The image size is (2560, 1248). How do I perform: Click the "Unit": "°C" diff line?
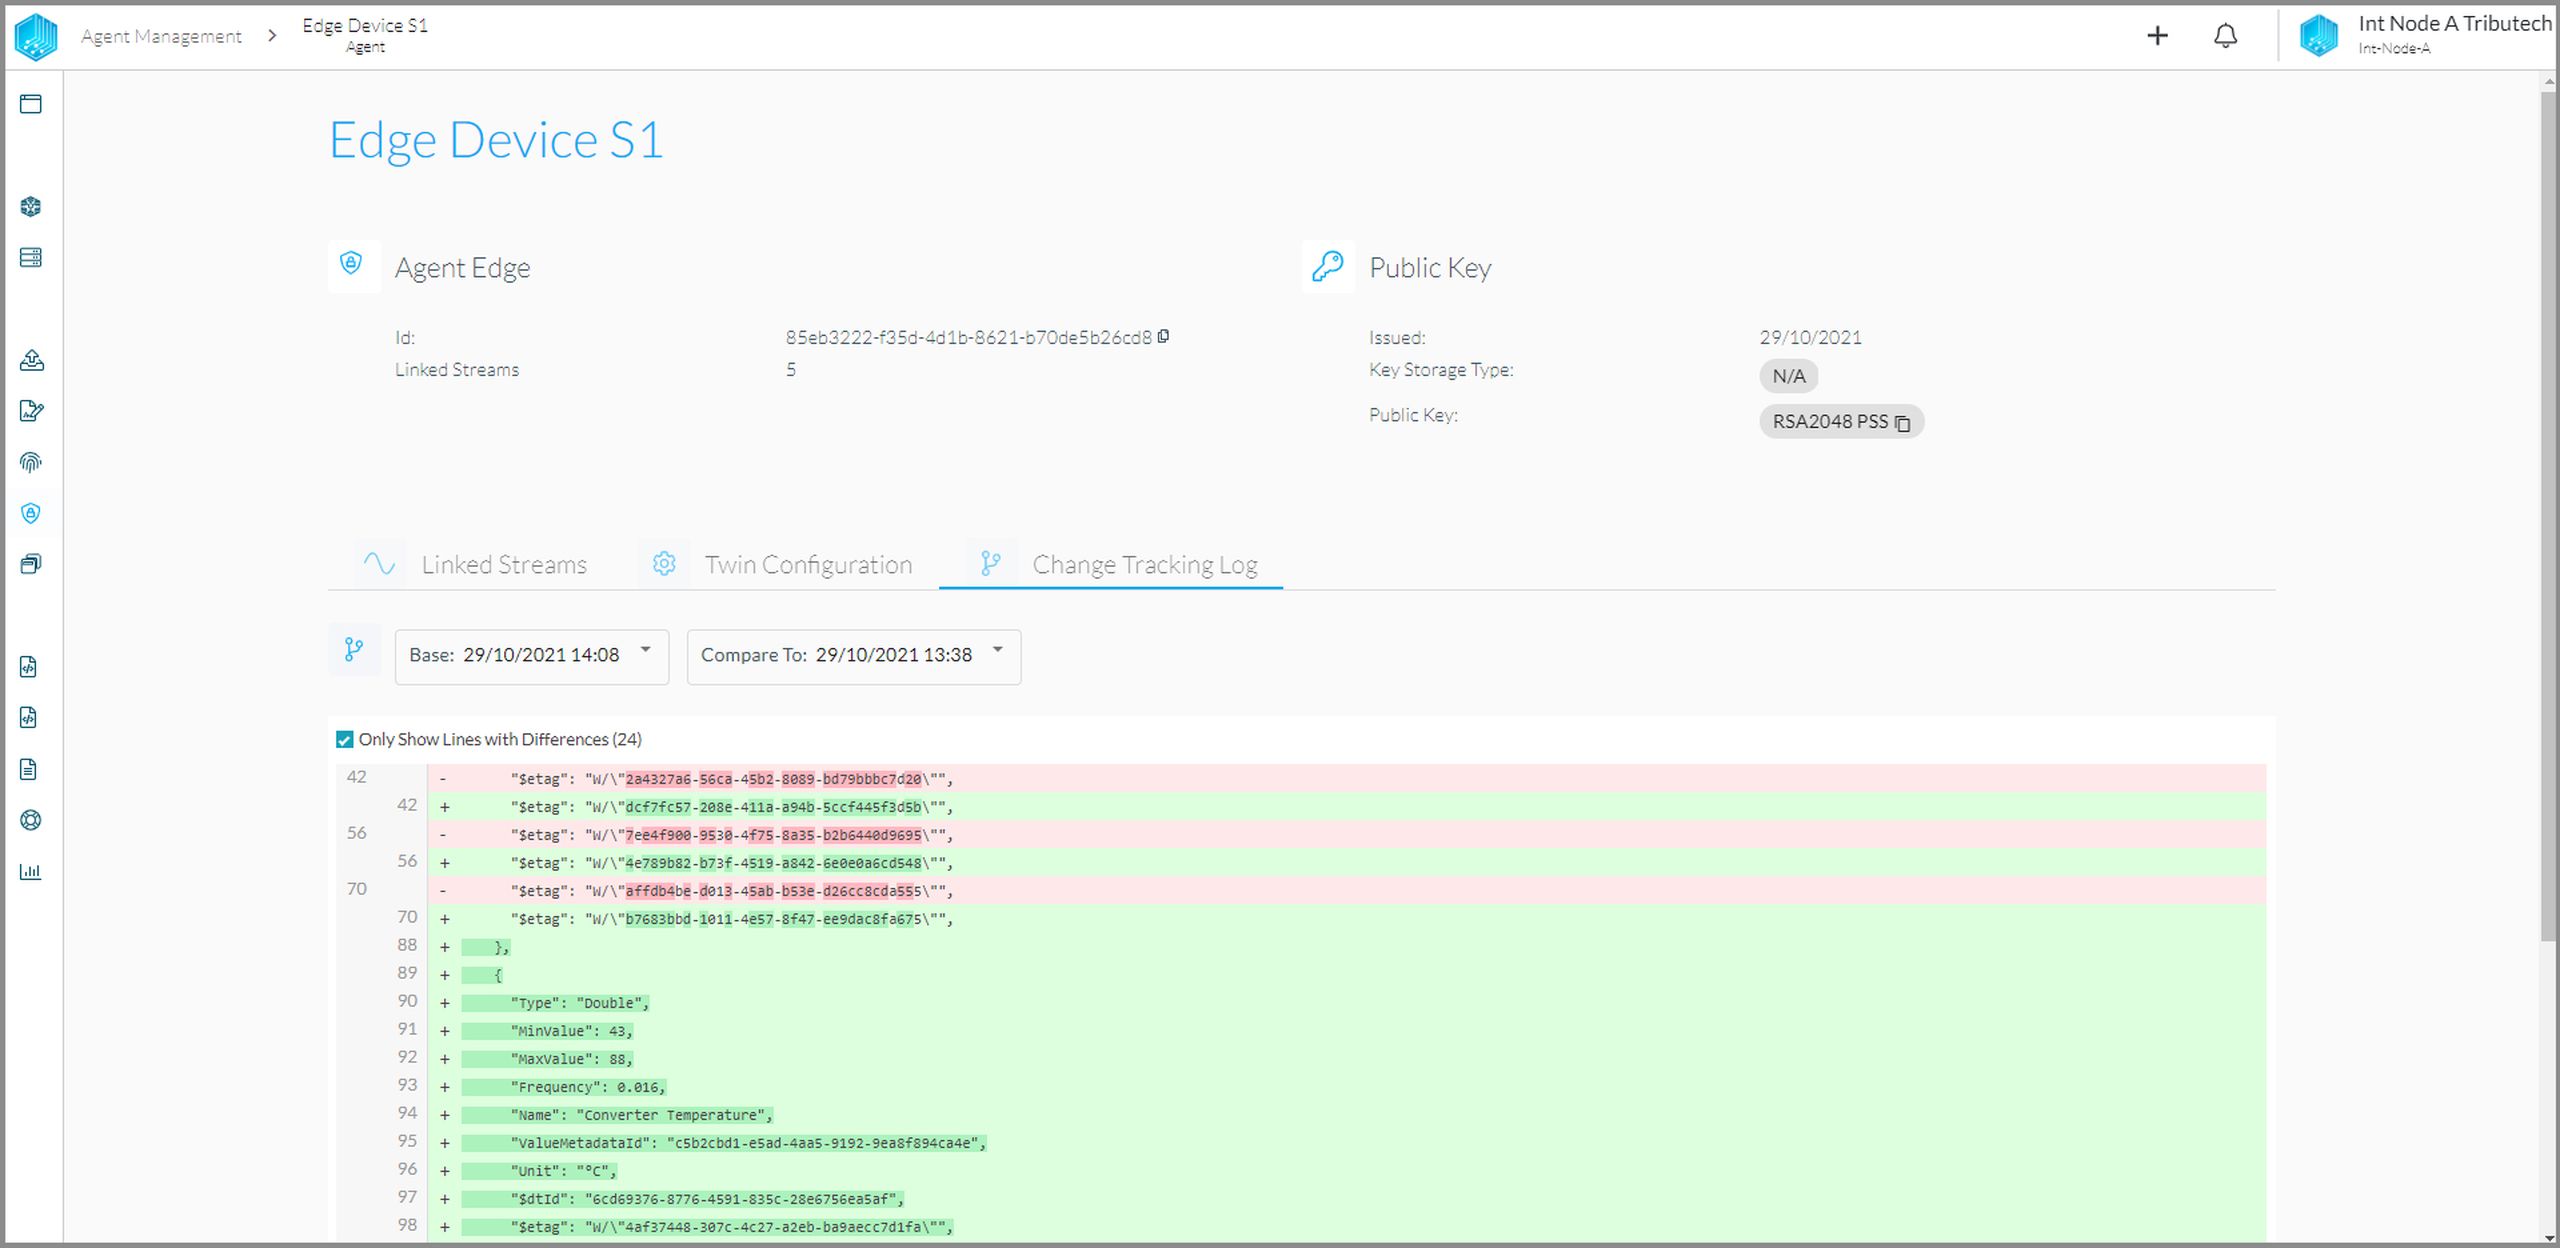click(1300, 1171)
